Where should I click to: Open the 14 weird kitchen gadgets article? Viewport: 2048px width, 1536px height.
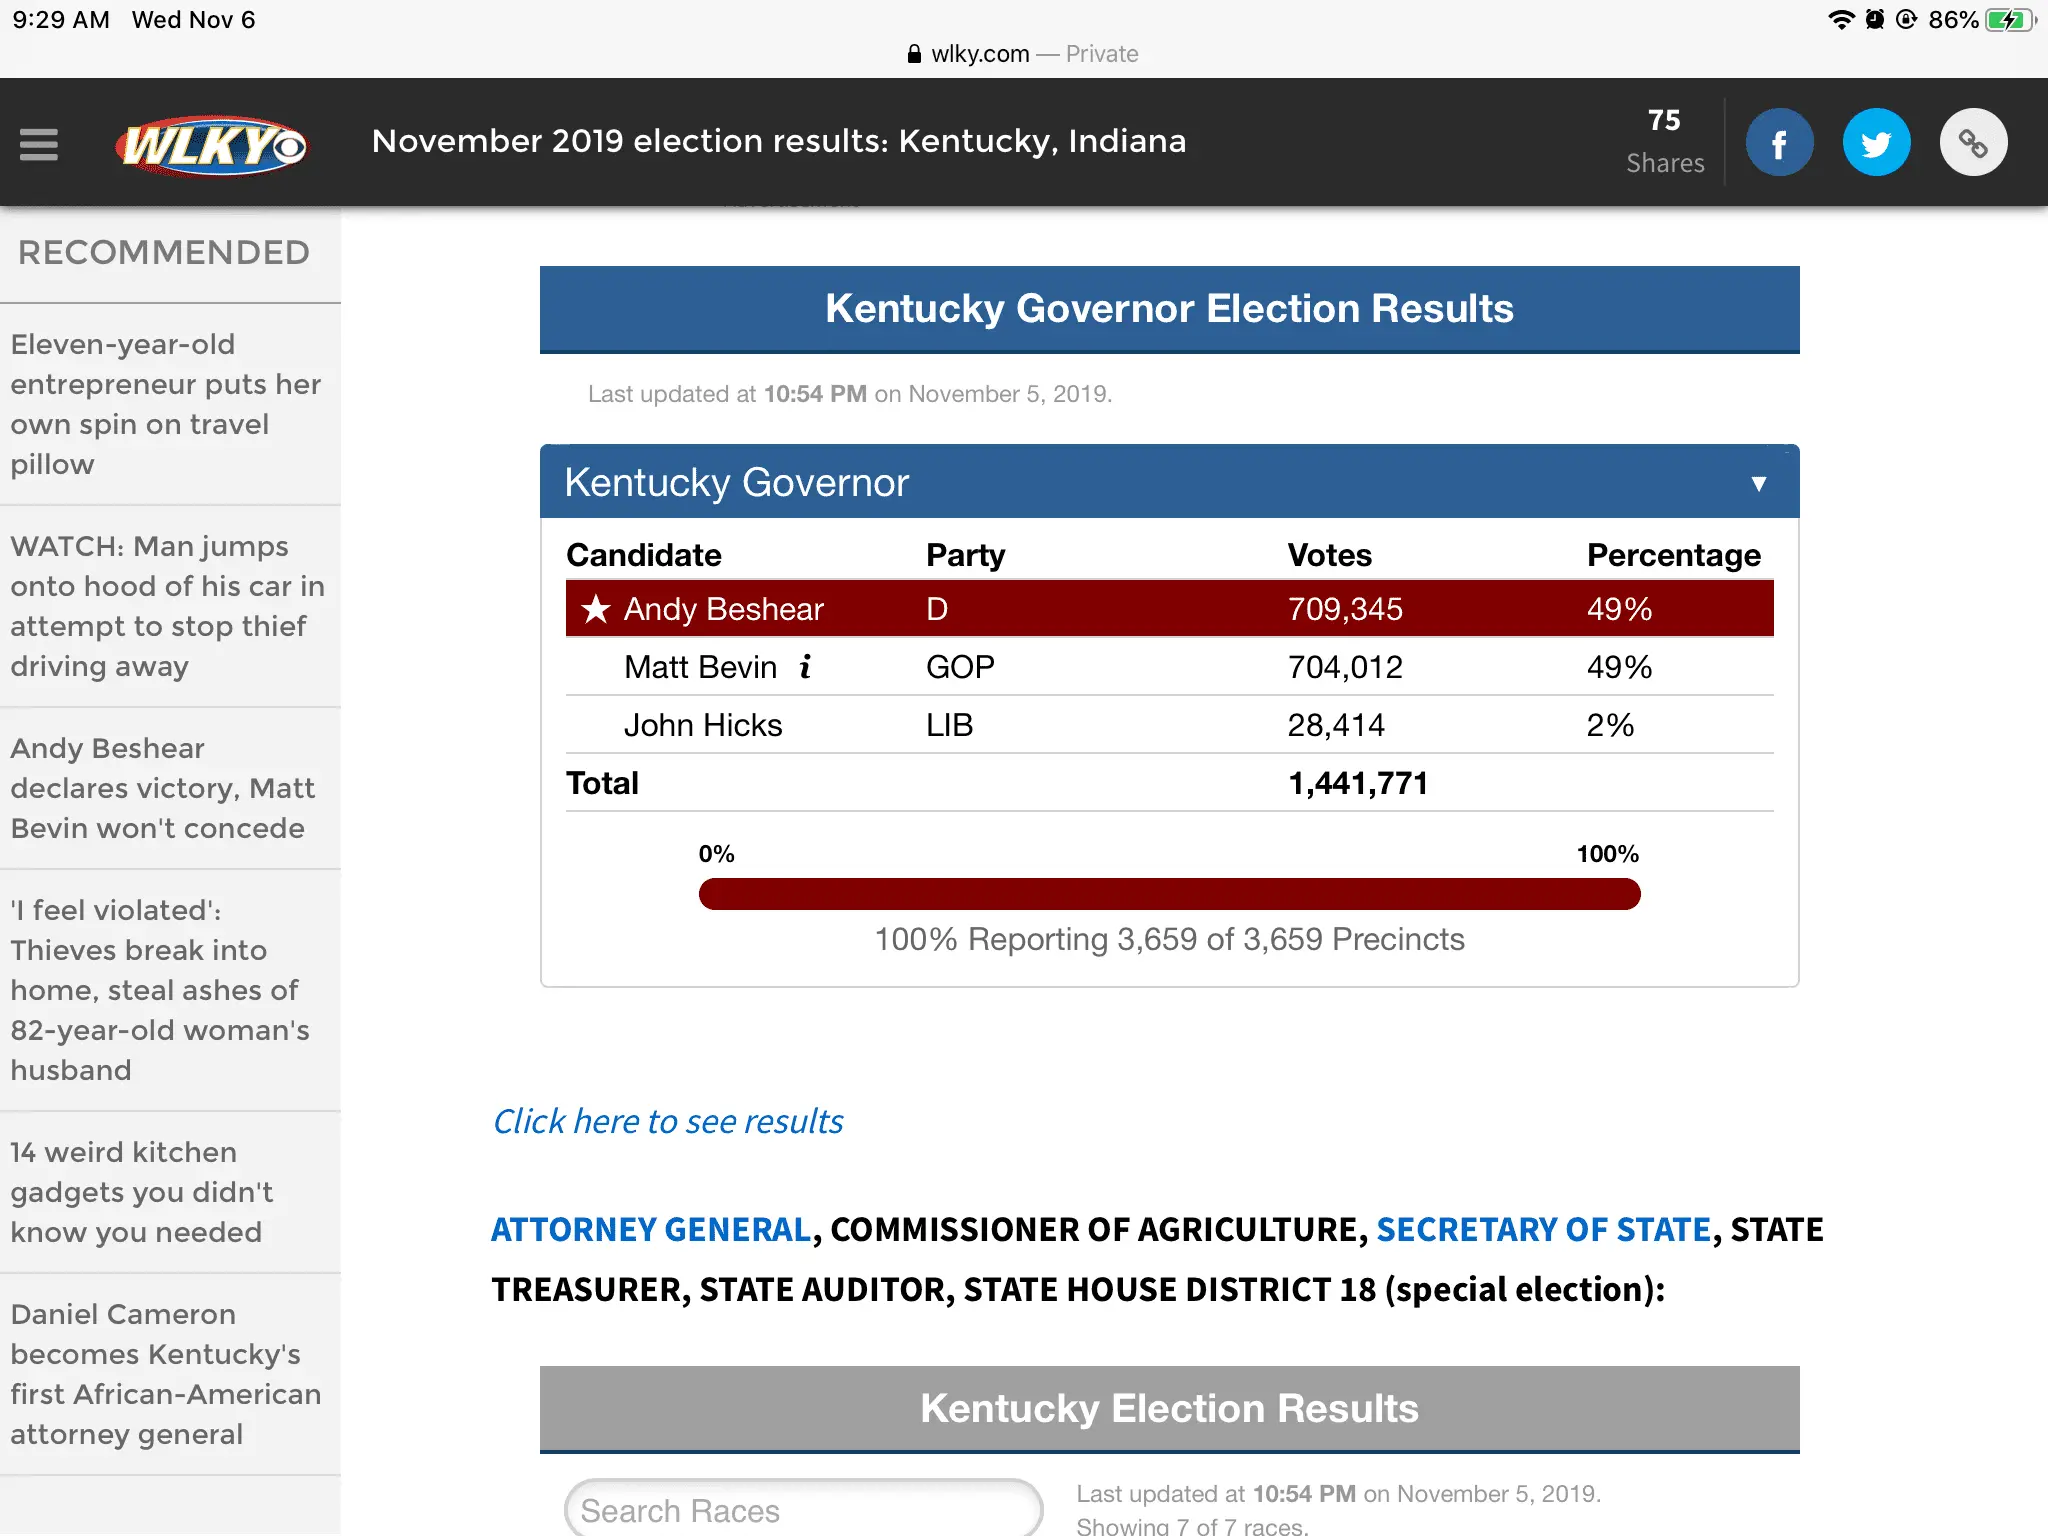point(142,1192)
